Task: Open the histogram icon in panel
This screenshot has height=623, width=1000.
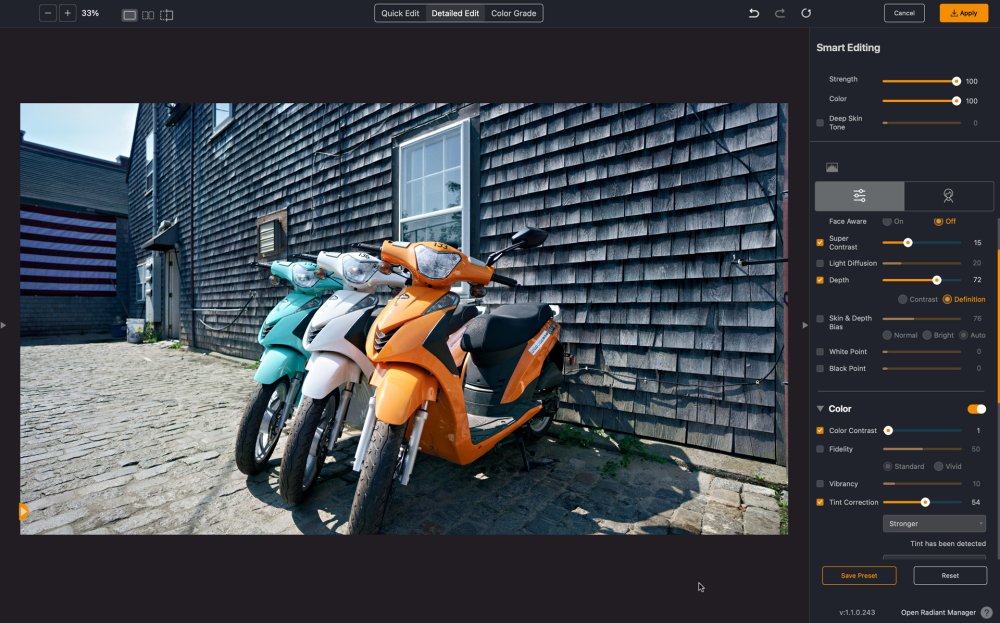Action: pyautogui.click(x=832, y=167)
